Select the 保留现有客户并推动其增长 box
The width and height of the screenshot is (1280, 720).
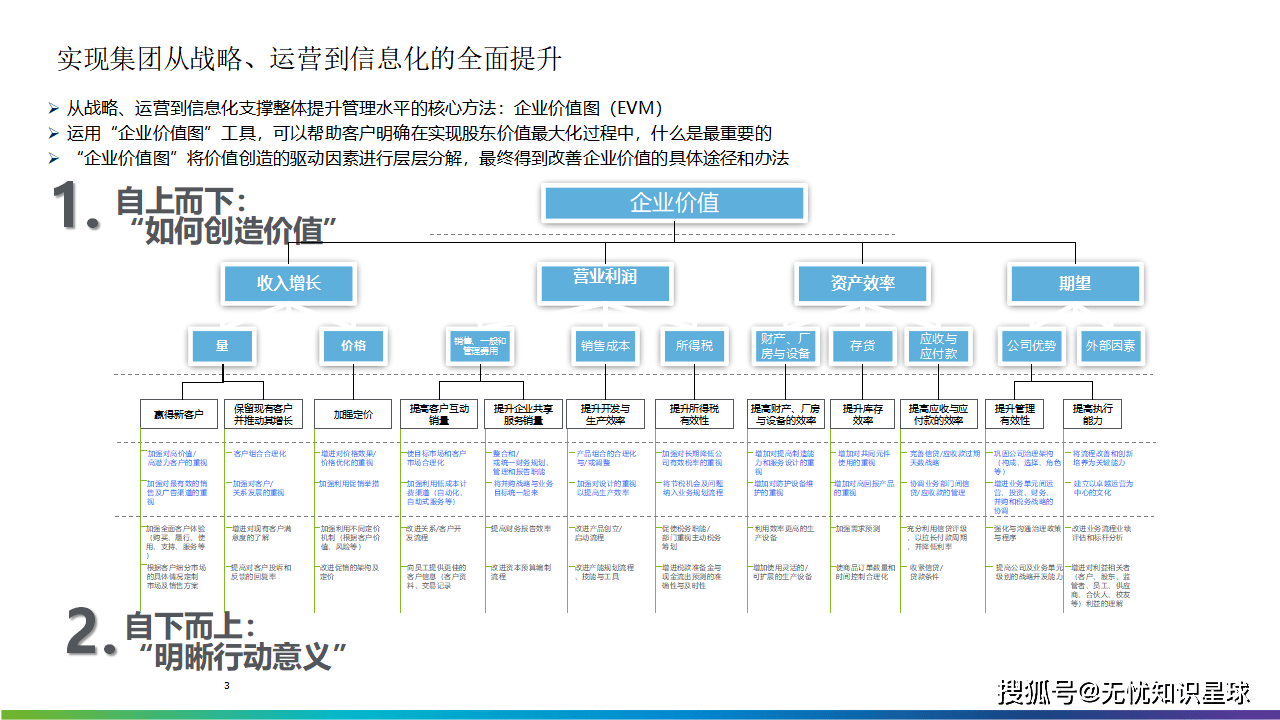click(x=263, y=414)
